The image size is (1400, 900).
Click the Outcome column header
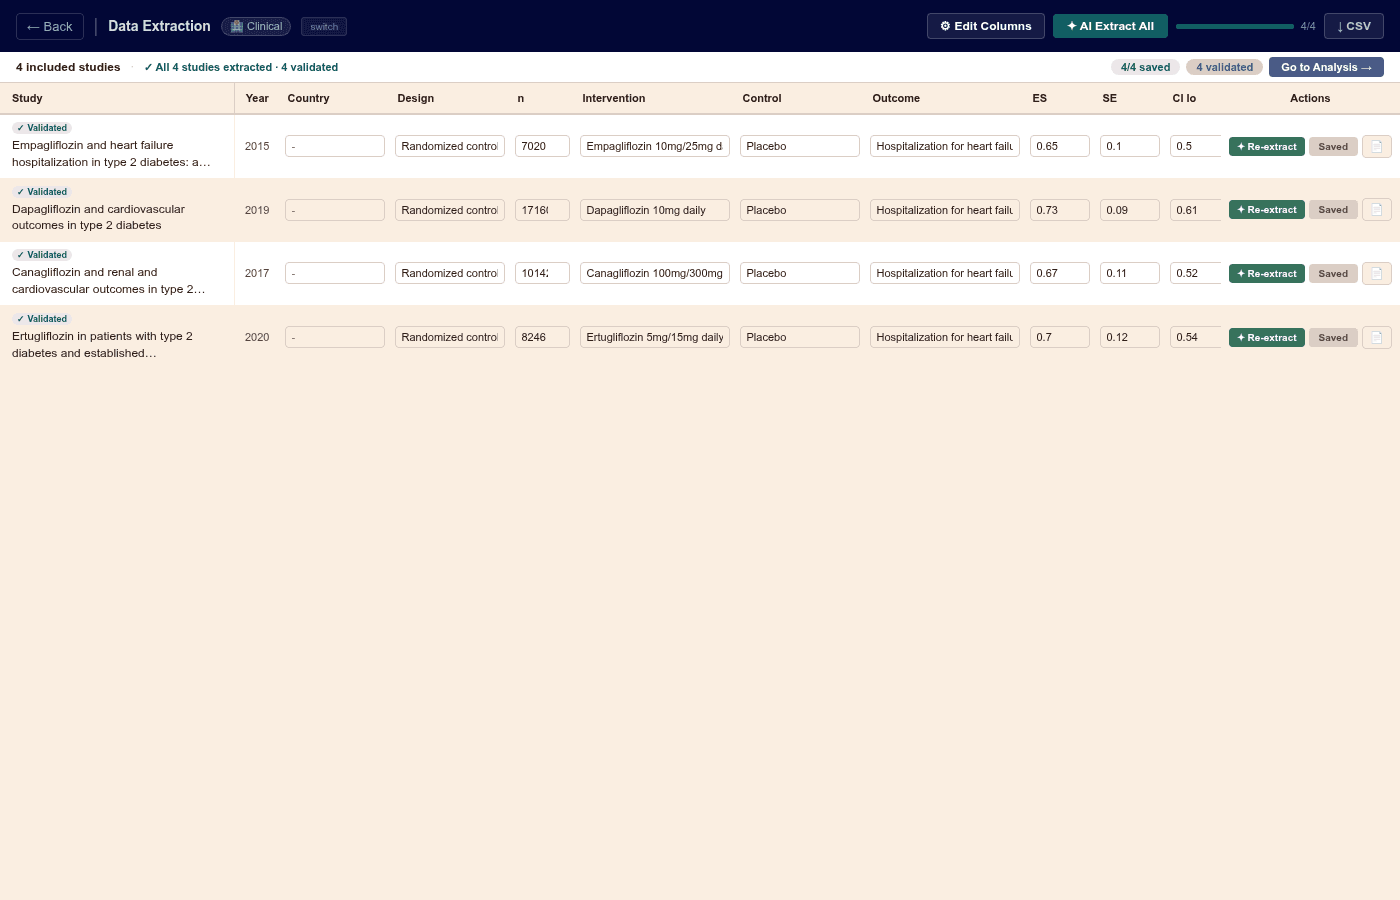(x=896, y=98)
